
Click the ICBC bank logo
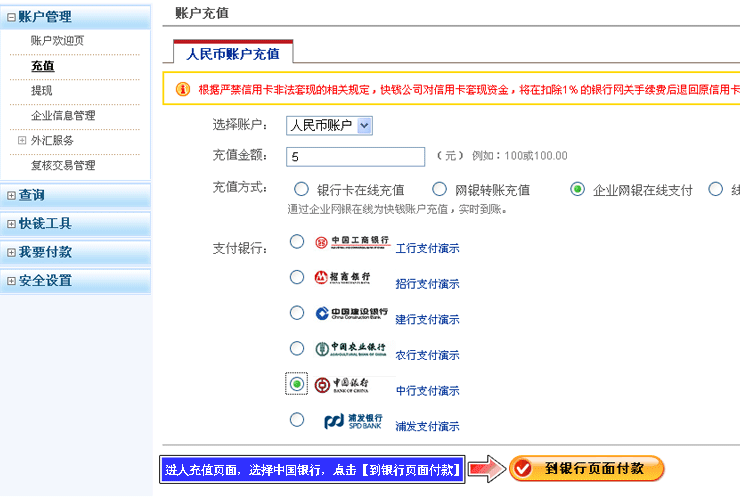353,242
